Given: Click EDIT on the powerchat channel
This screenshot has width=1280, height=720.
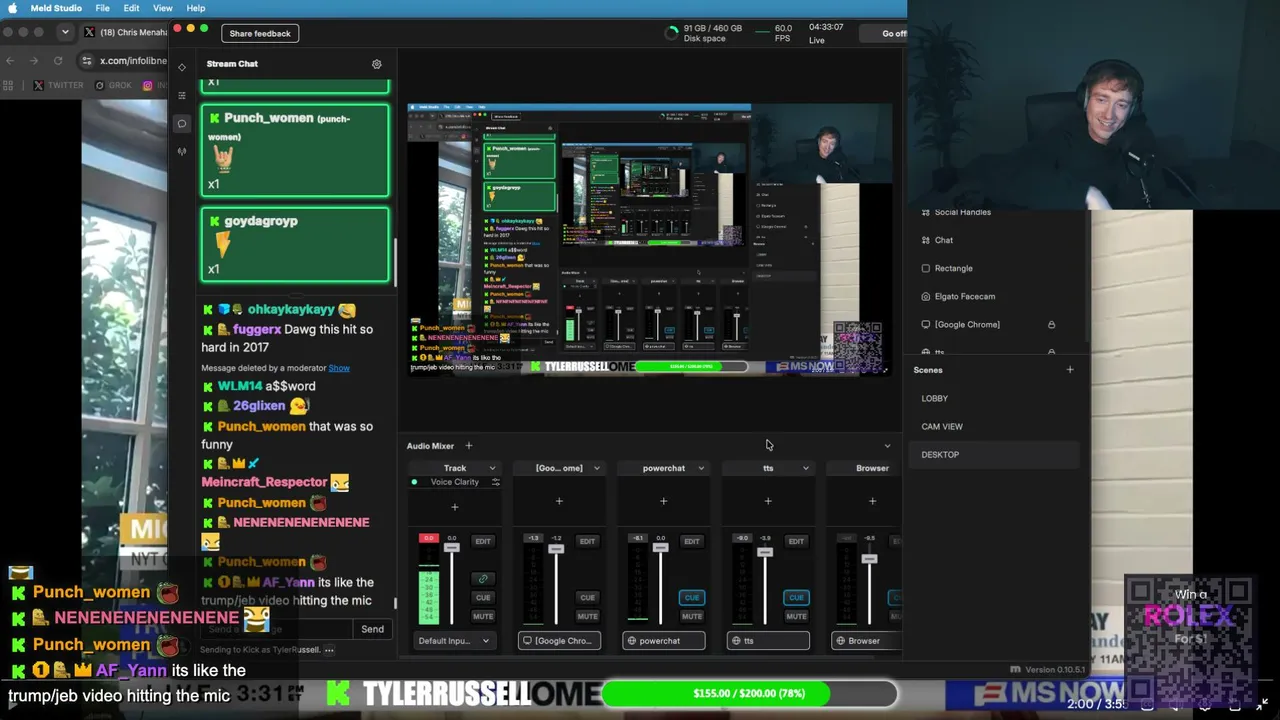Looking at the screenshot, I should pos(691,542).
